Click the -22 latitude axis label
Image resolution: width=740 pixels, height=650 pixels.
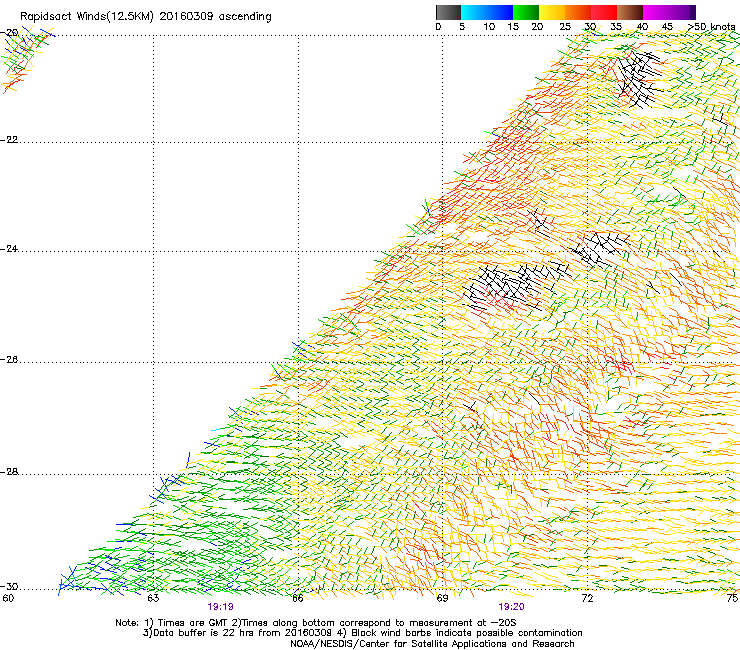pos(9,140)
